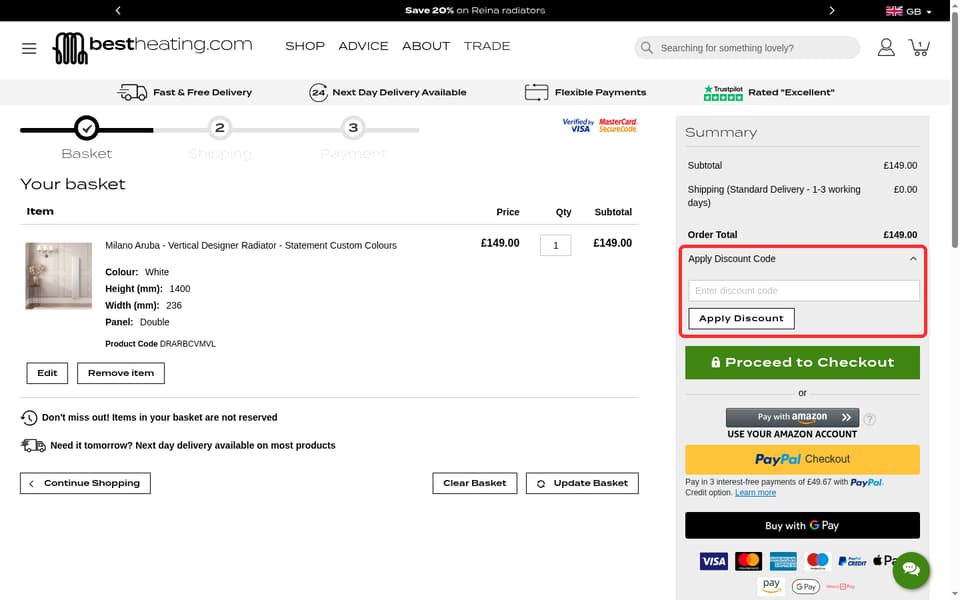
Task: Open the shopping basket icon
Action: (919, 47)
